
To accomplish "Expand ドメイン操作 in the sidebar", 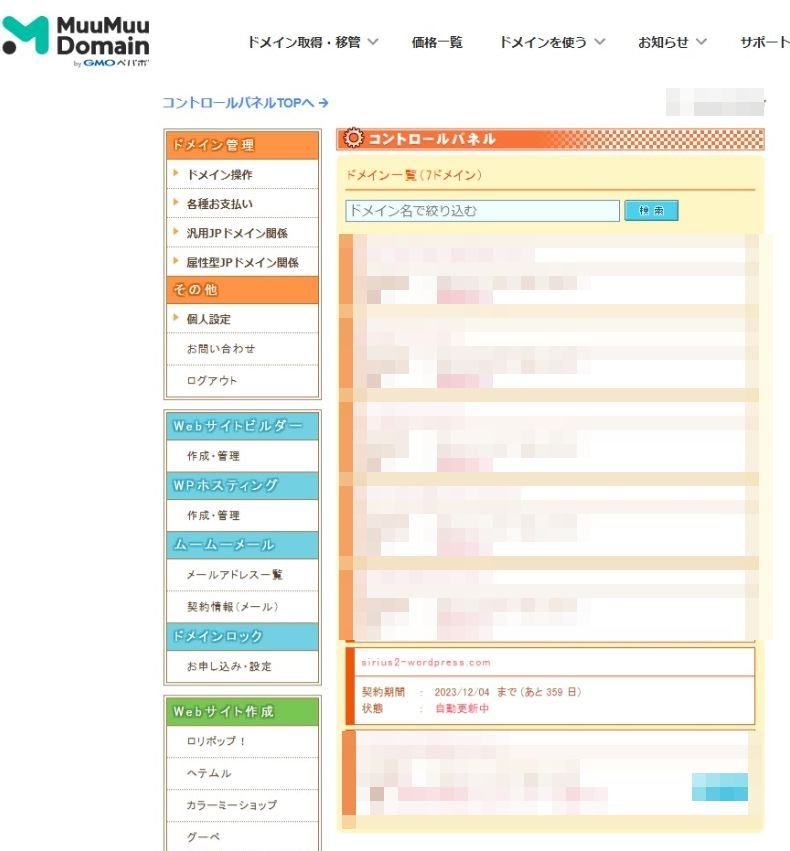I will click(x=219, y=175).
